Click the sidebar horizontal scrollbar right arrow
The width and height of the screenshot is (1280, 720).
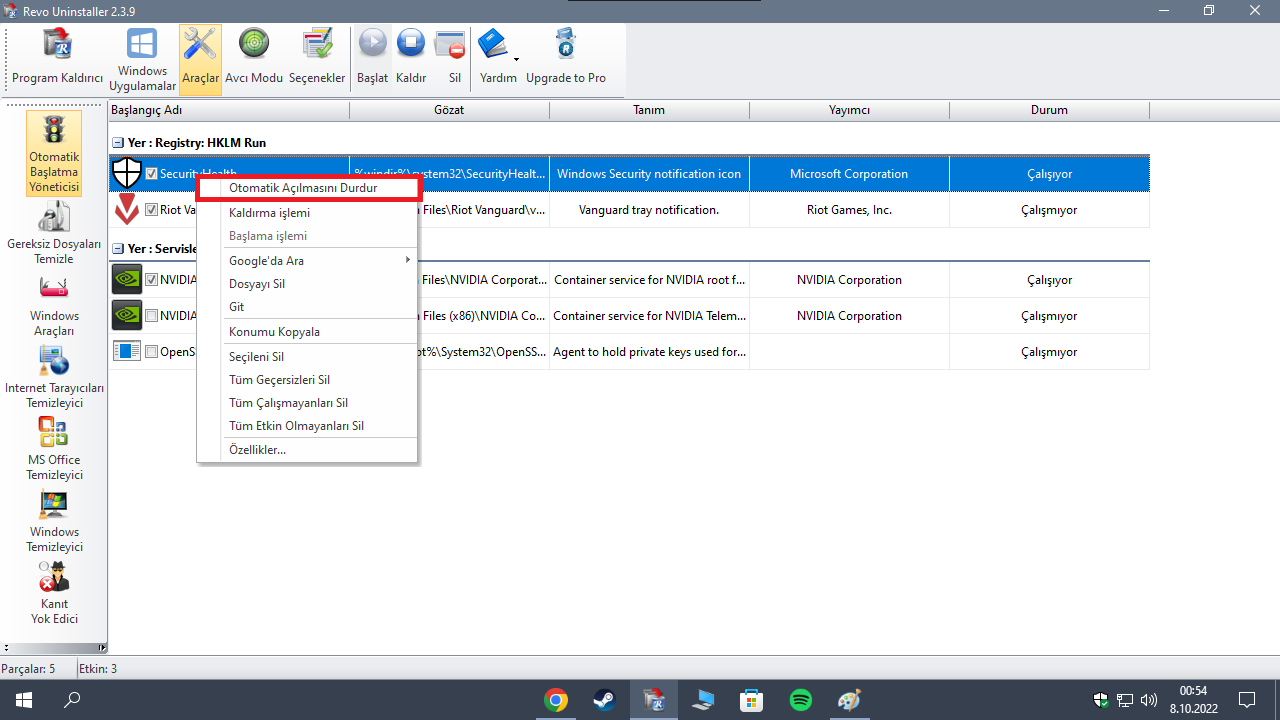click(x=101, y=648)
